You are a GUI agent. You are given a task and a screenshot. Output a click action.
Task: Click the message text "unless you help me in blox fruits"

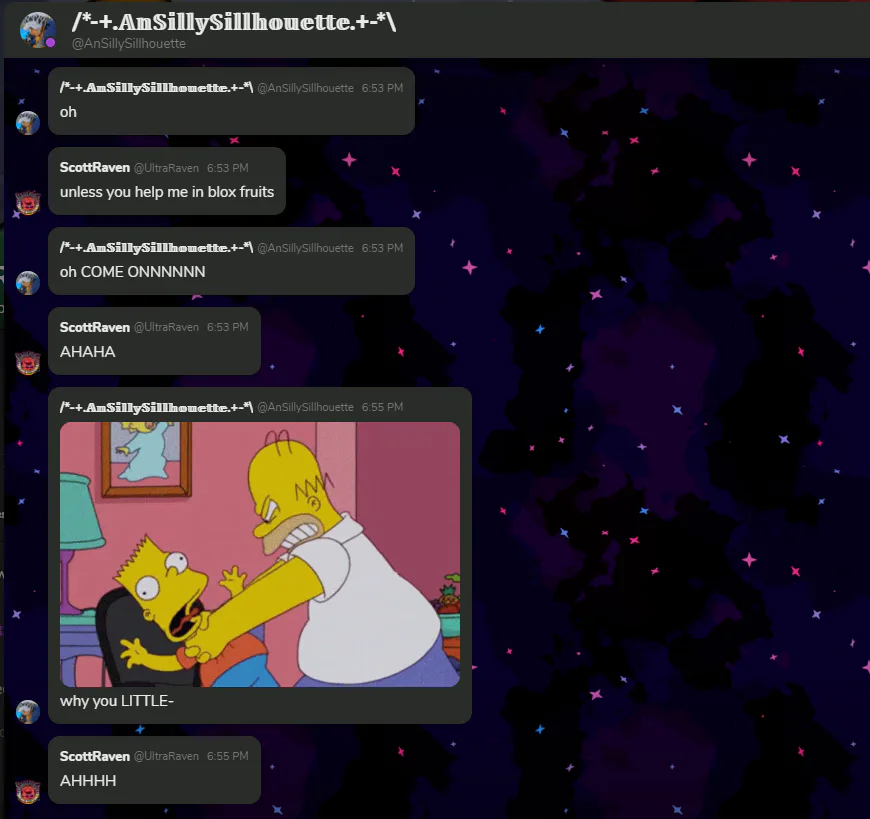[x=167, y=192]
